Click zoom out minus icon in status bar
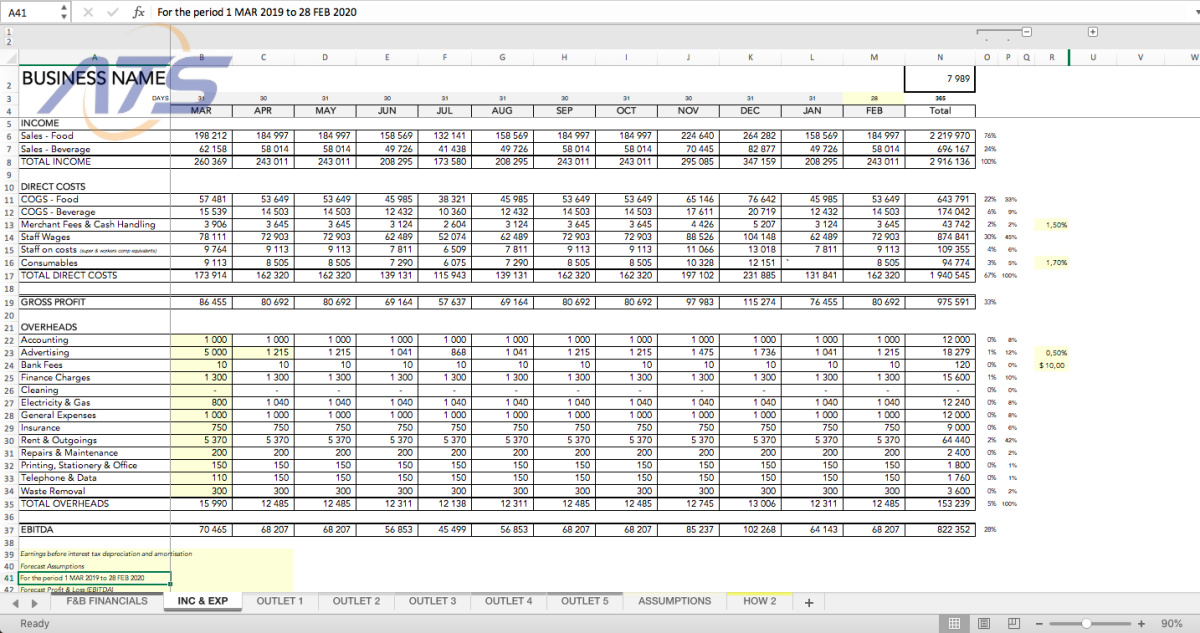 pyautogui.click(x=1041, y=623)
